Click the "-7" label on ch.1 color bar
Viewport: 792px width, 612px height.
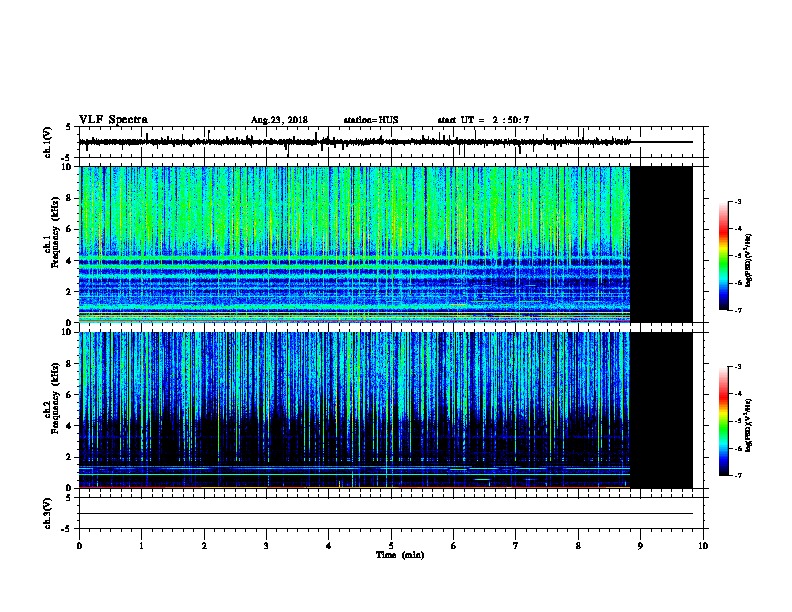pyautogui.click(x=737, y=310)
